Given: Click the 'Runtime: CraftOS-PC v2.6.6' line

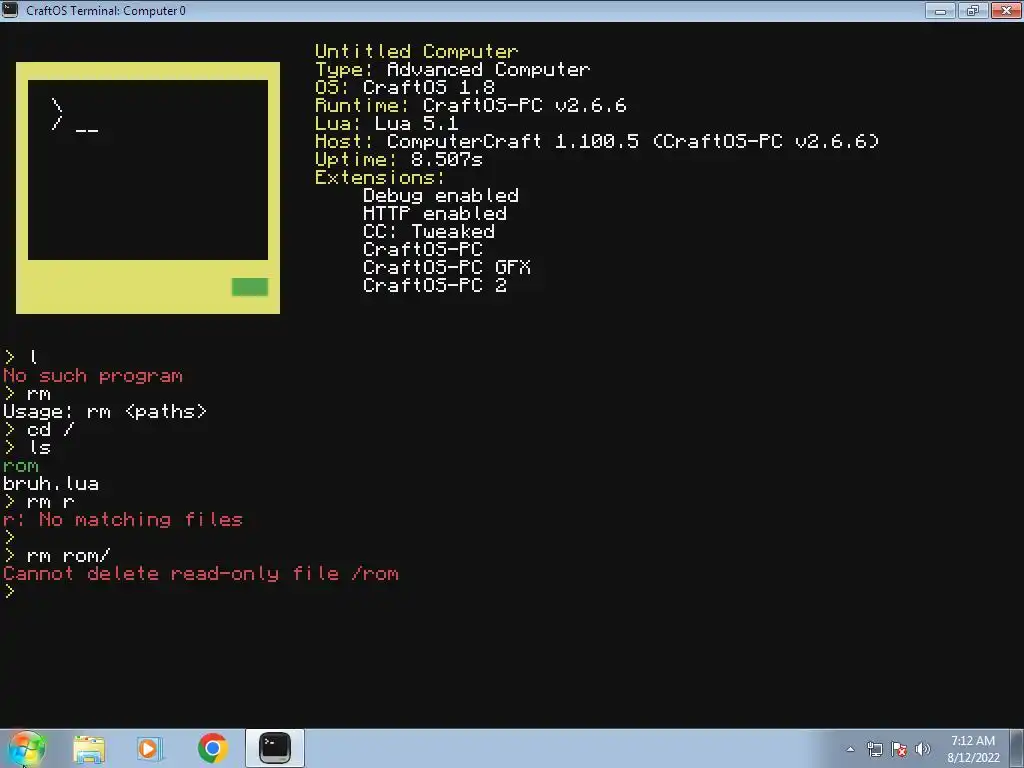Looking at the screenshot, I should [471, 105].
